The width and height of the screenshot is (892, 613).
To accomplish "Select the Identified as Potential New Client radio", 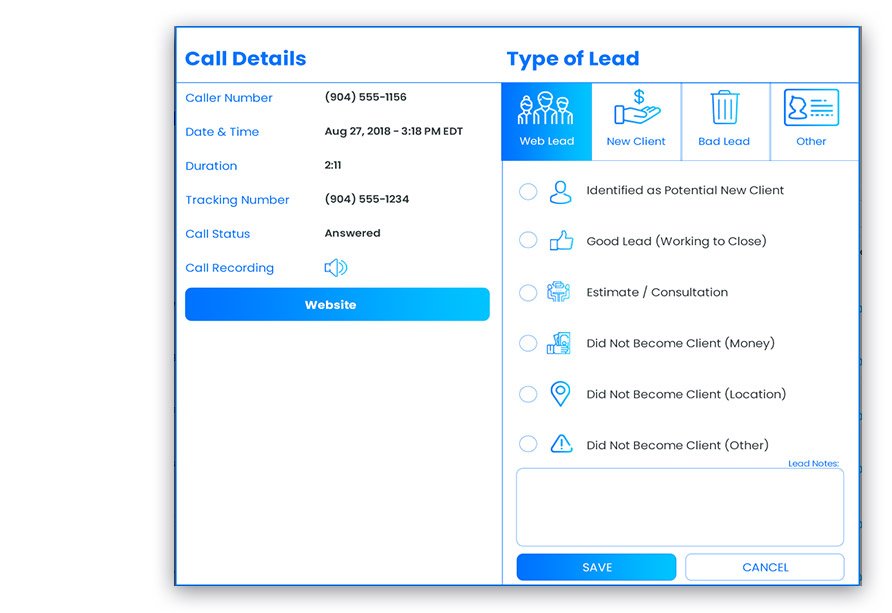I will point(528,191).
